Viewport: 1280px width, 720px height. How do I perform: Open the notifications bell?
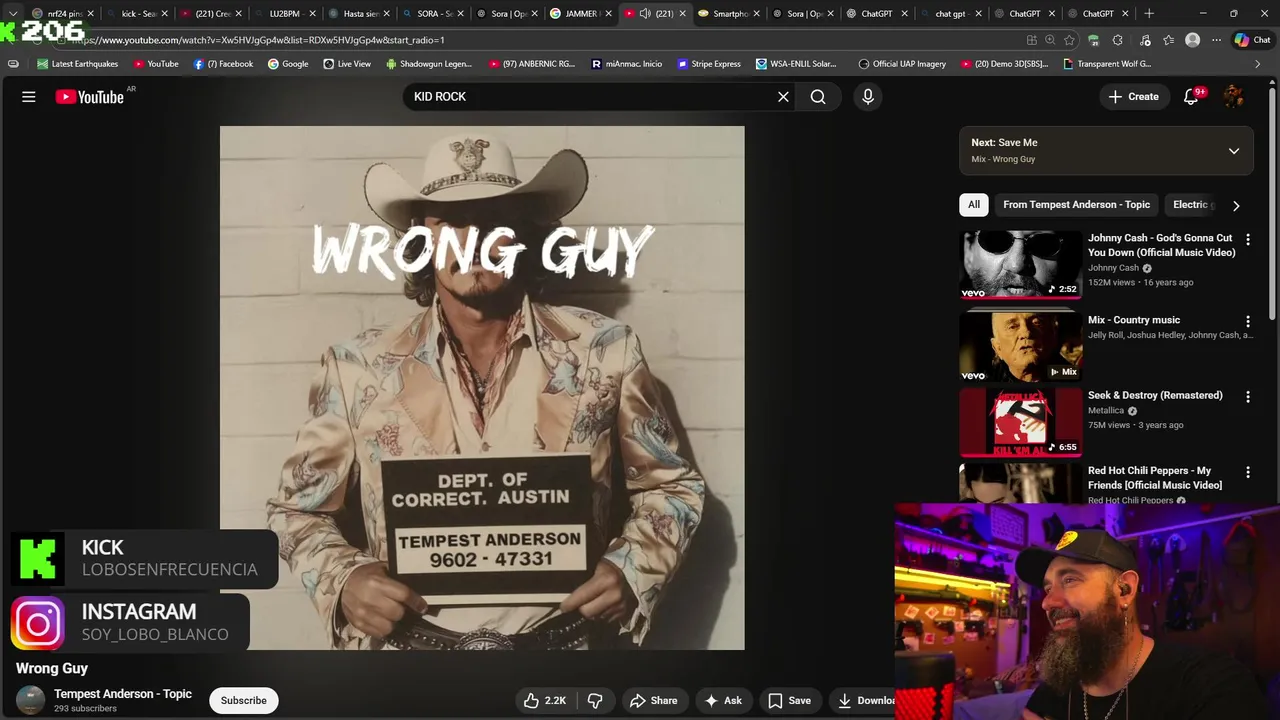click(1191, 97)
